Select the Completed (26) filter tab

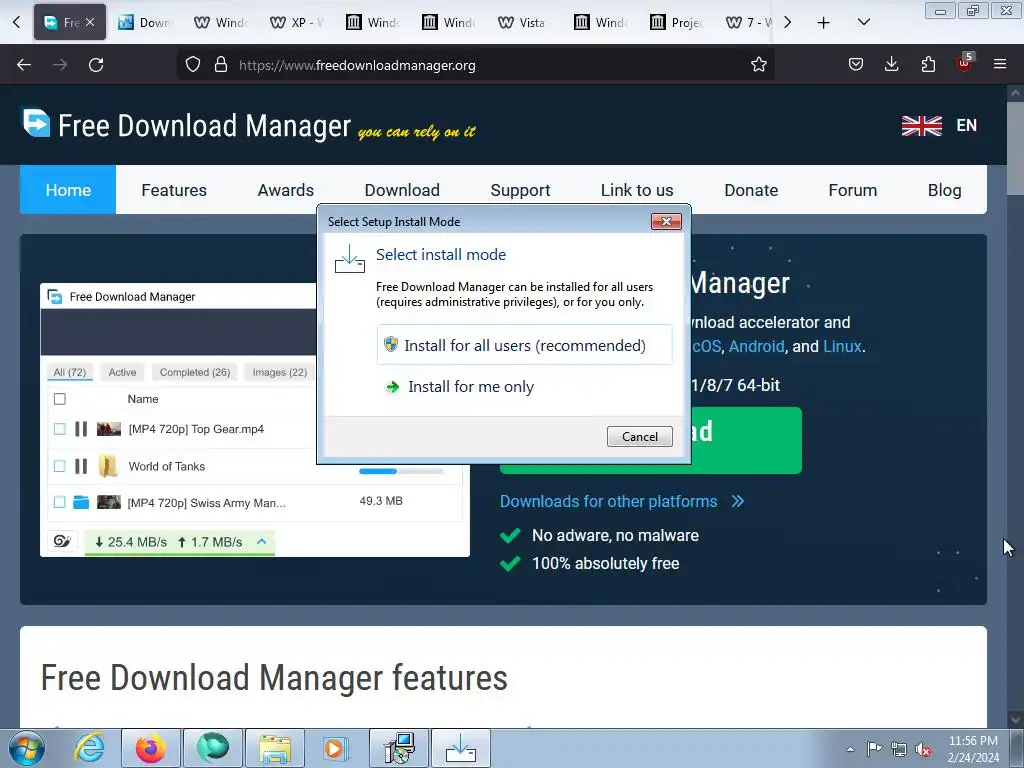(x=195, y=372)
